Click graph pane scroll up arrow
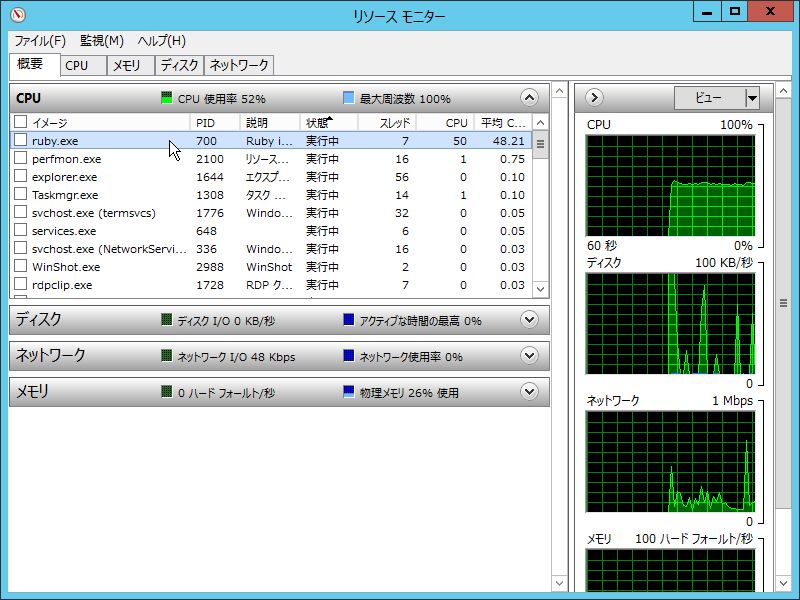The height and width of the screenshot is (600, 800). tap(783, 91)
